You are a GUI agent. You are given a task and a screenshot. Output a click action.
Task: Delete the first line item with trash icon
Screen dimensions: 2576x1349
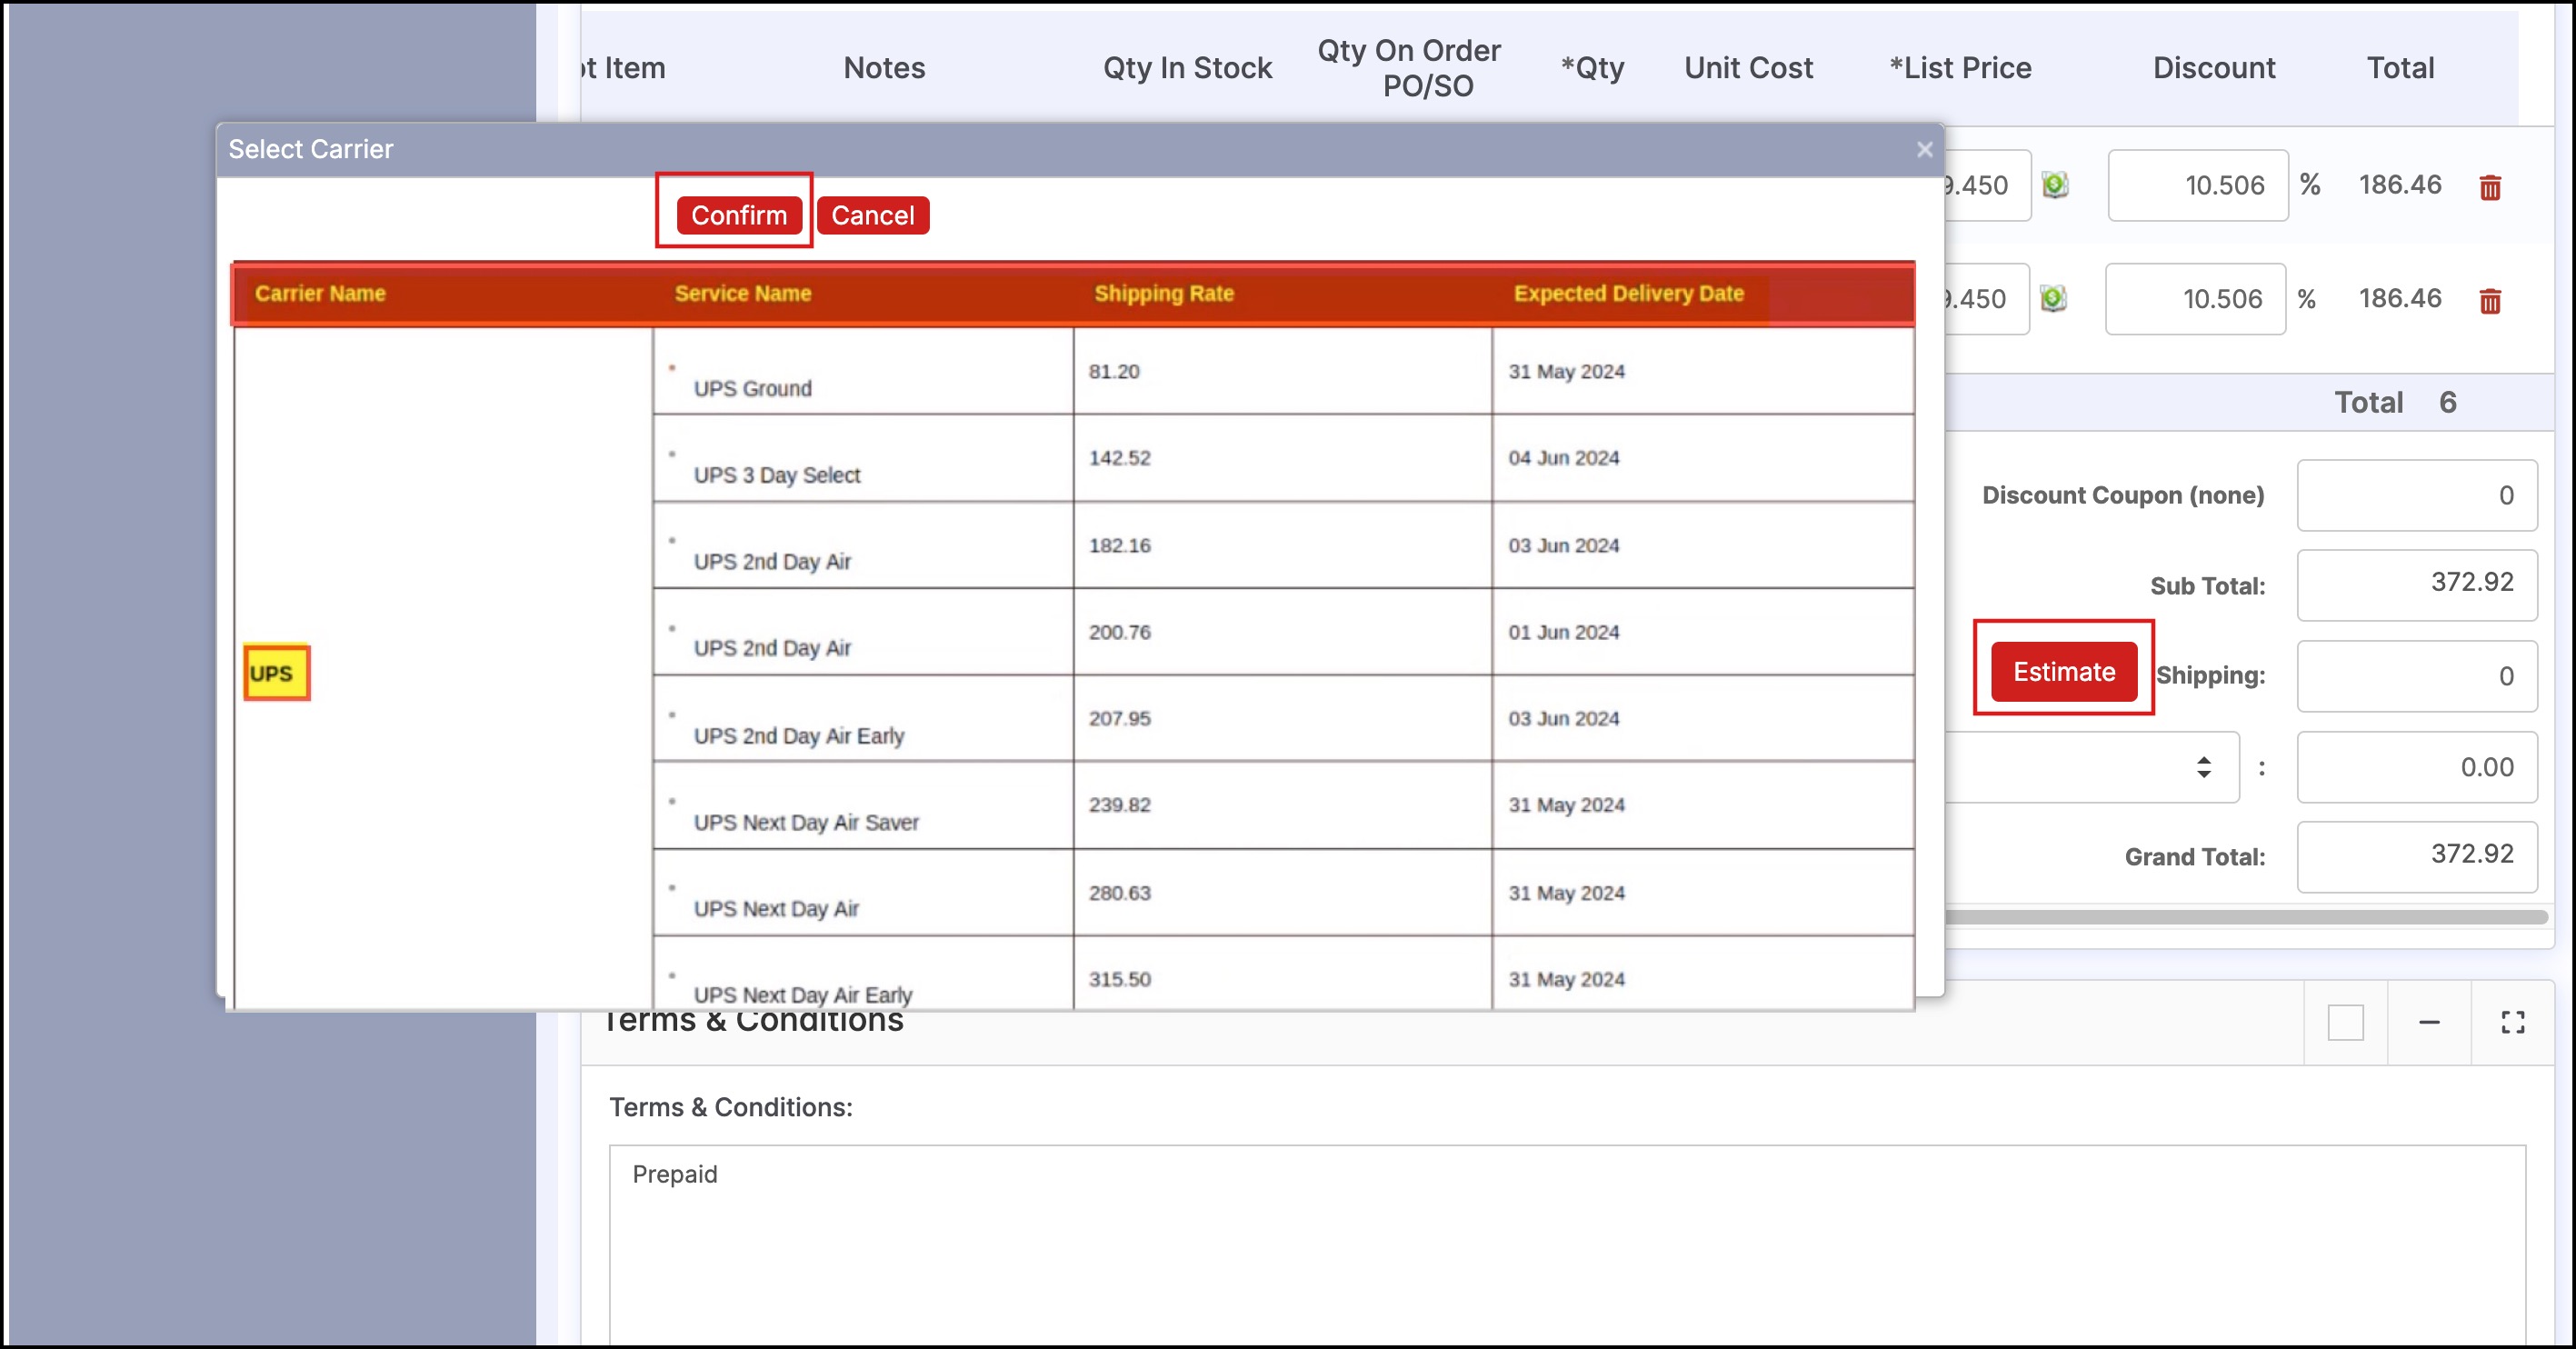(2489, 187)
